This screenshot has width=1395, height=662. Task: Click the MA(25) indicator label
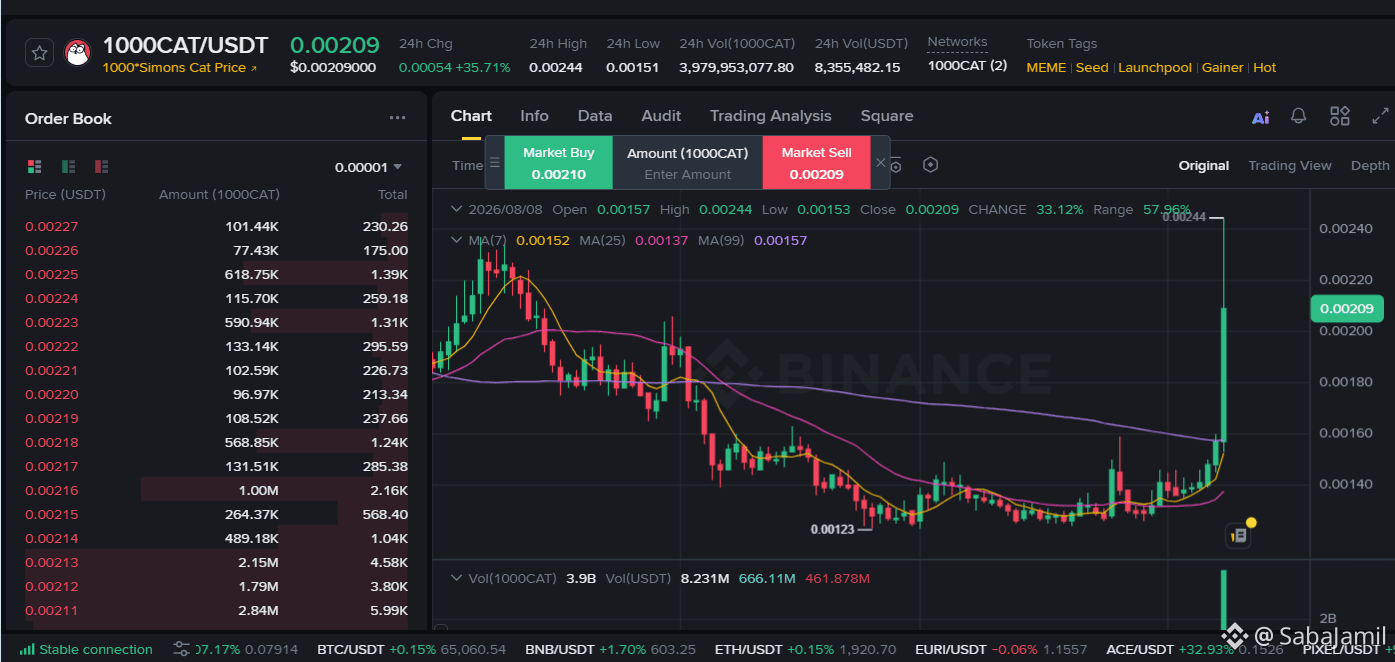[x=602, y=240]
